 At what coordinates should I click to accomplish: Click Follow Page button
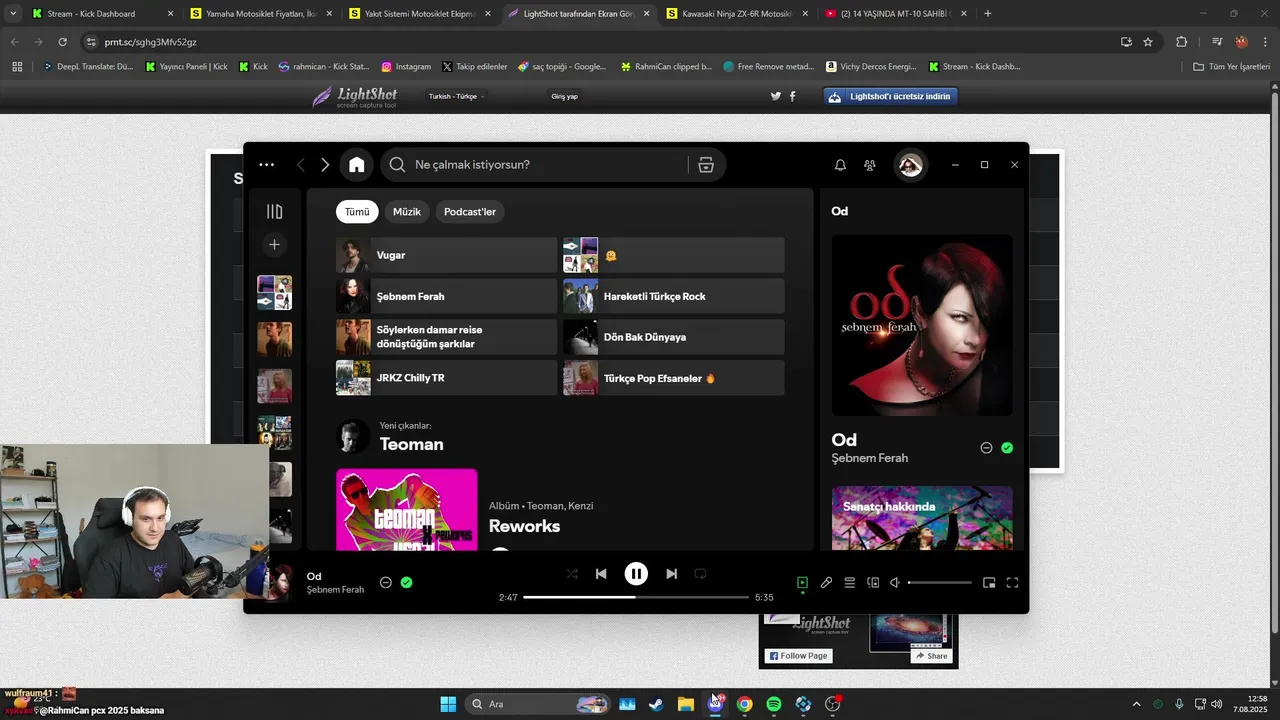[799, 656]
